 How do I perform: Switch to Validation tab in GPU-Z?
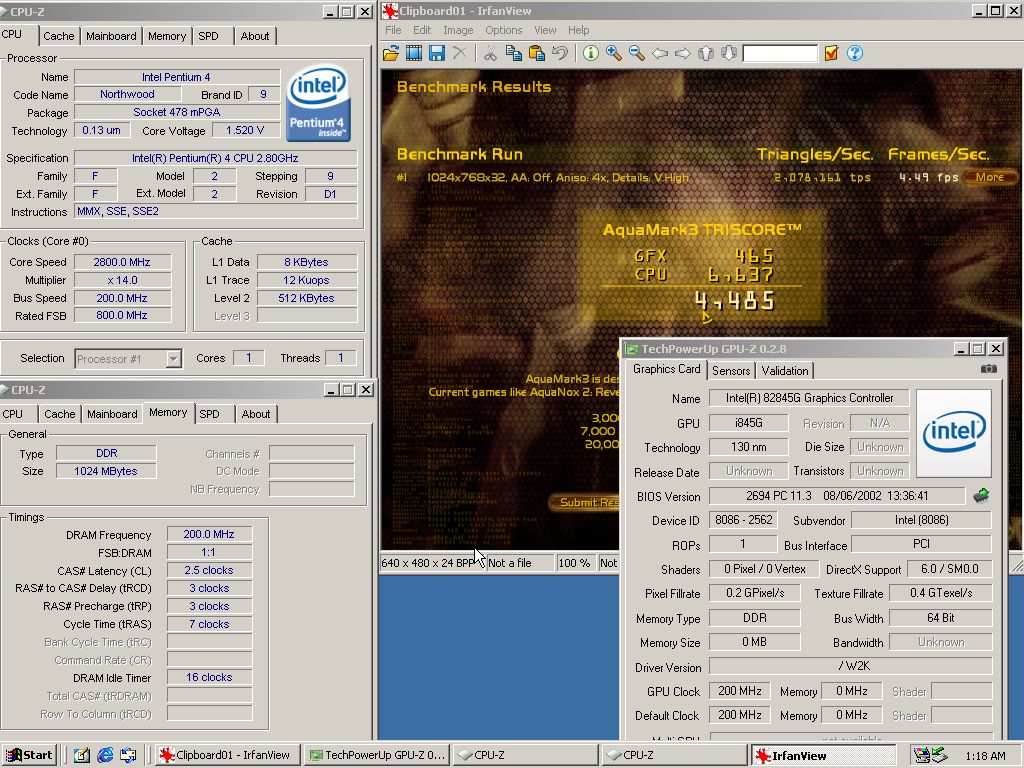[784, 371]
